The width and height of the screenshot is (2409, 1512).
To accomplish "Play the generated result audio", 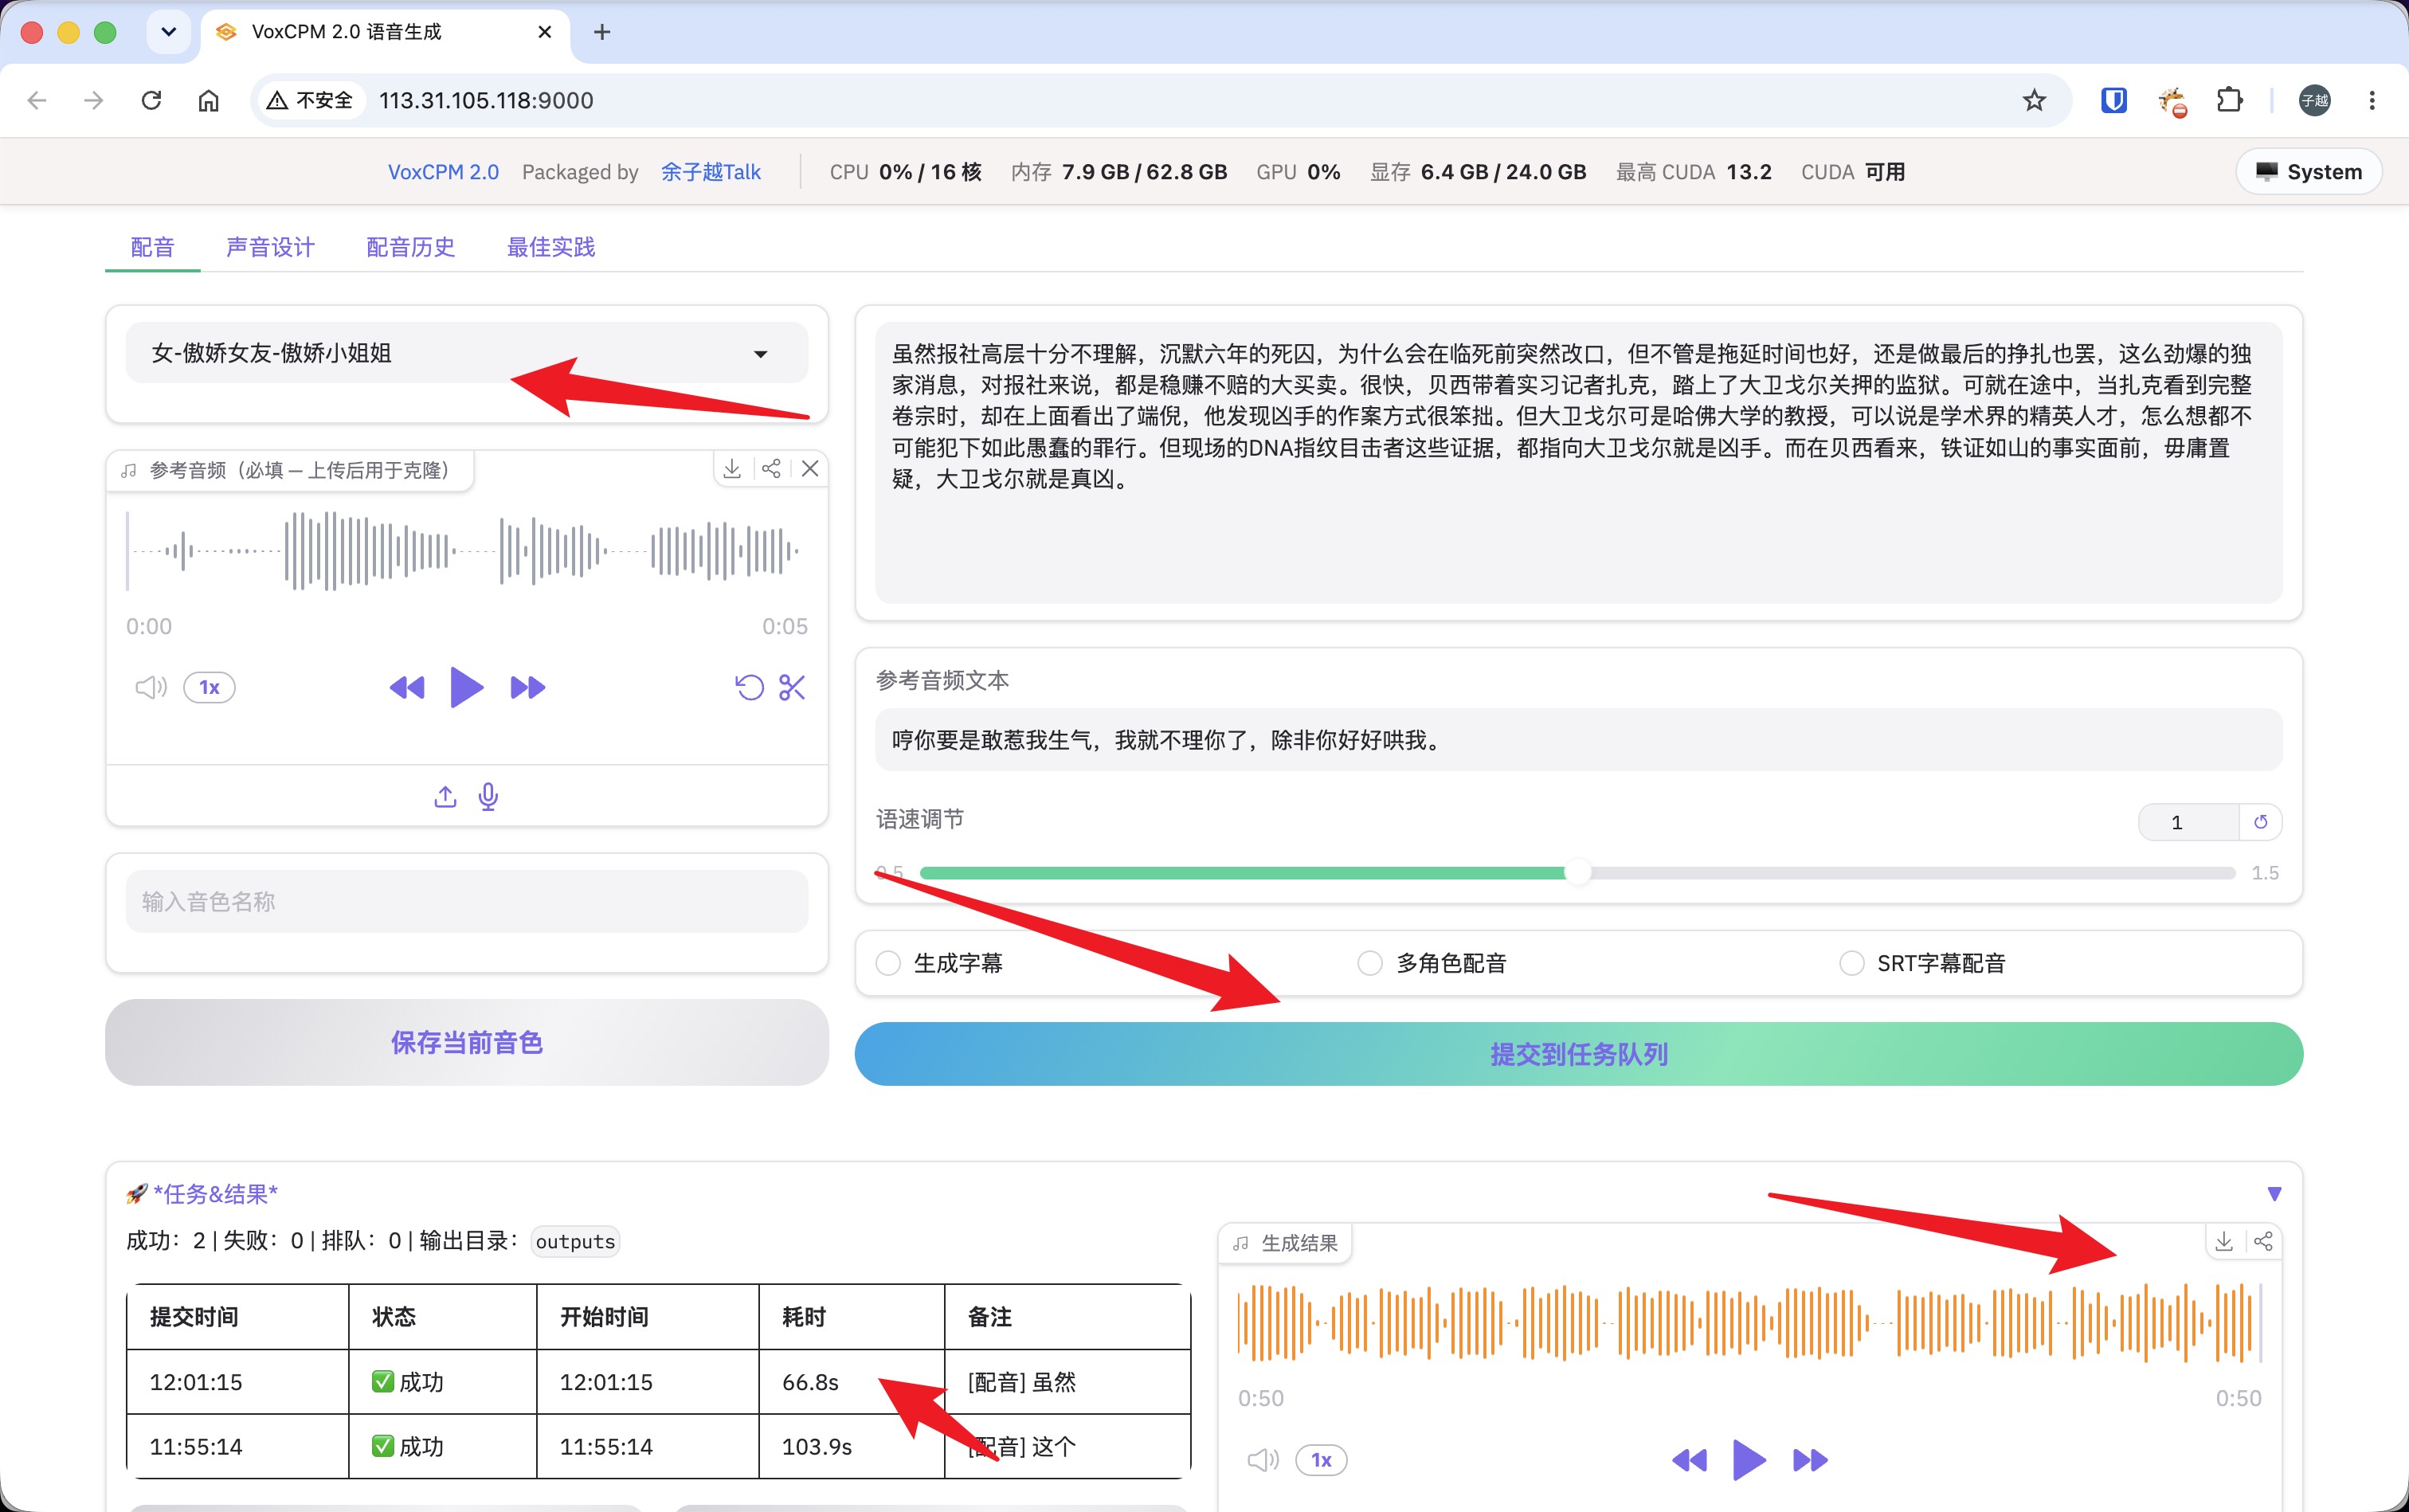I will pos(1749,1460).
